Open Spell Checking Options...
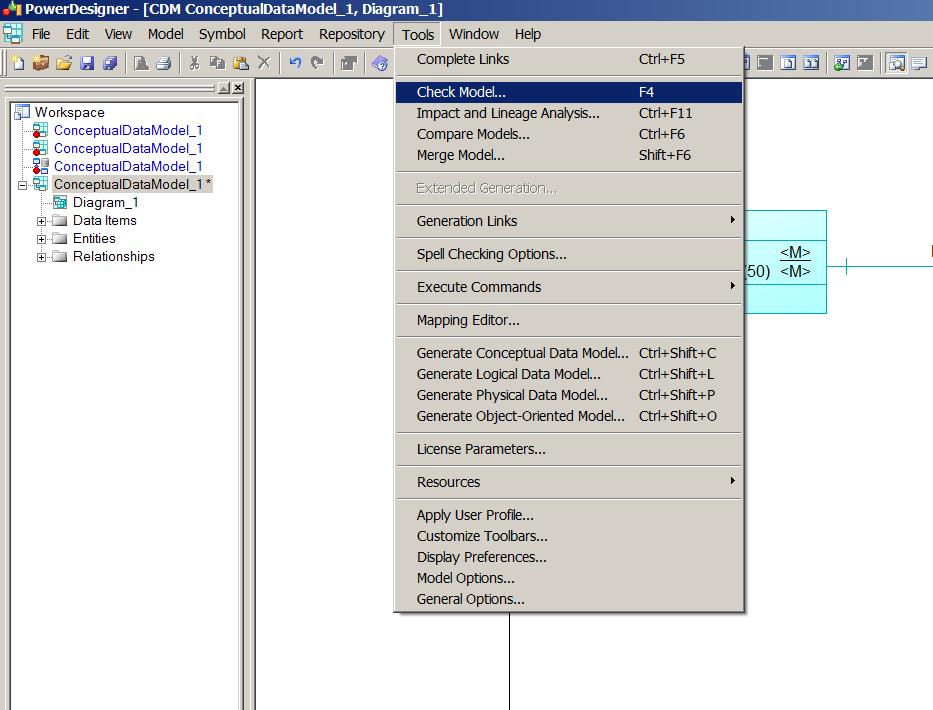This screenshot has width=933, height=710. (569, 254)
